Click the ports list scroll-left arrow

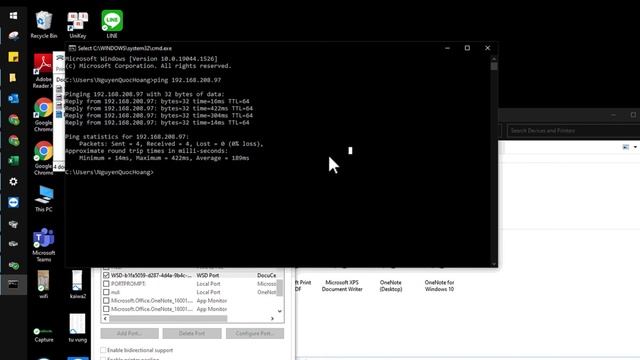(x=106, y=318)
